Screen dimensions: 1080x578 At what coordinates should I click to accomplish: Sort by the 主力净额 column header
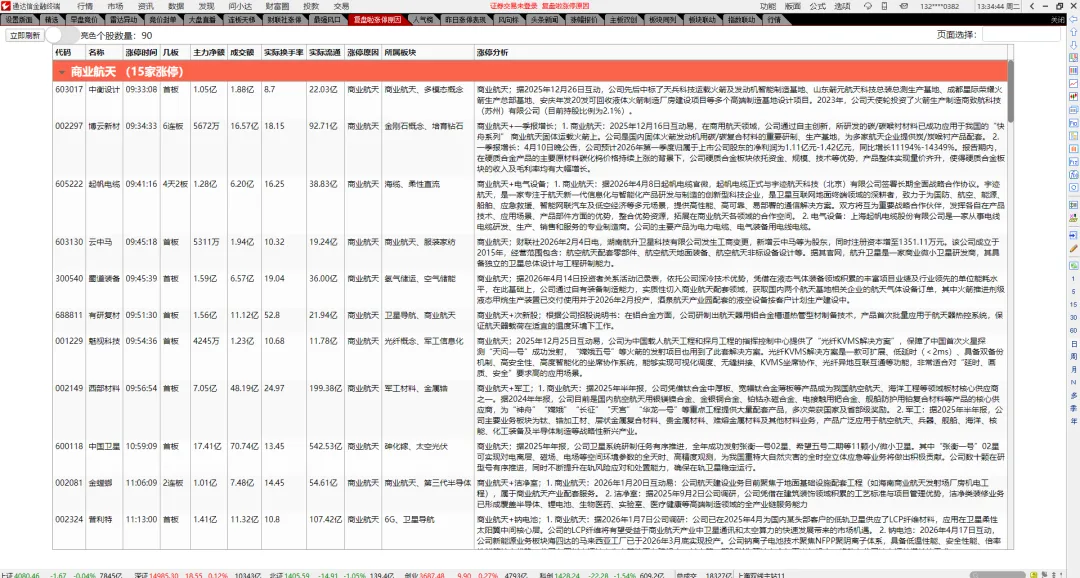point(209,52)
